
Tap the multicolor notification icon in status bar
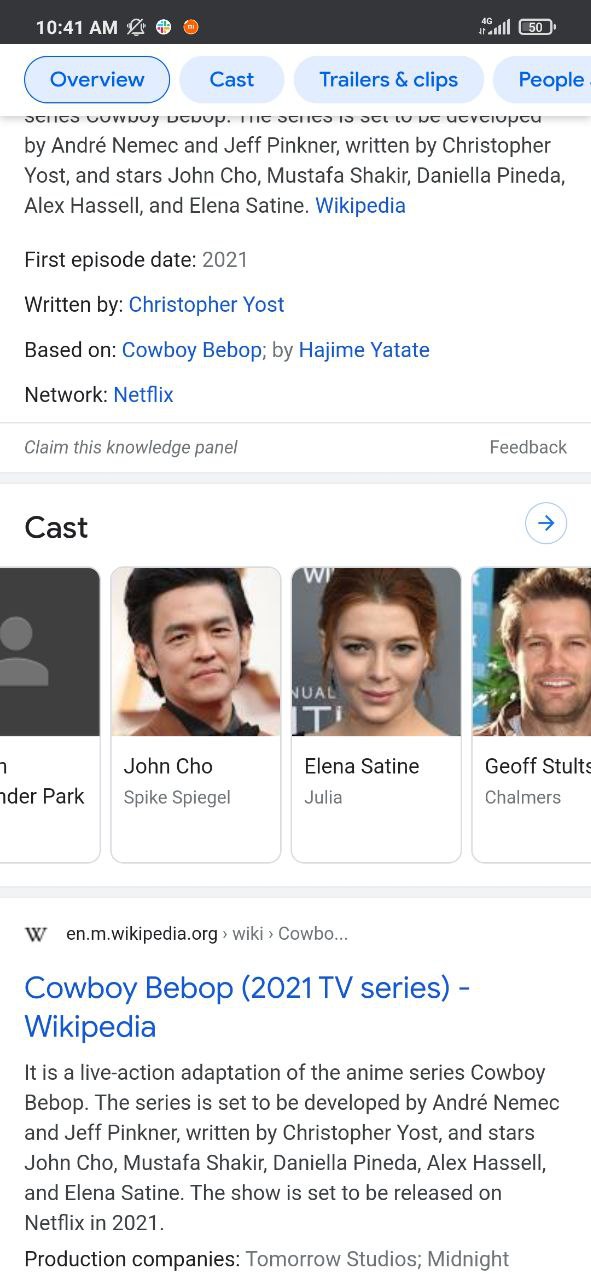click(x=164, y=28)
